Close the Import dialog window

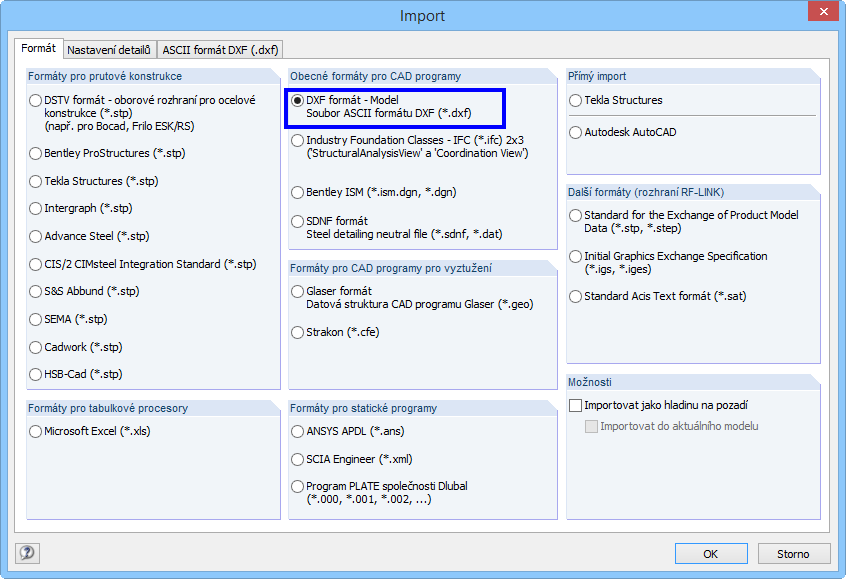pyautogui.click(x=820, y=14)
